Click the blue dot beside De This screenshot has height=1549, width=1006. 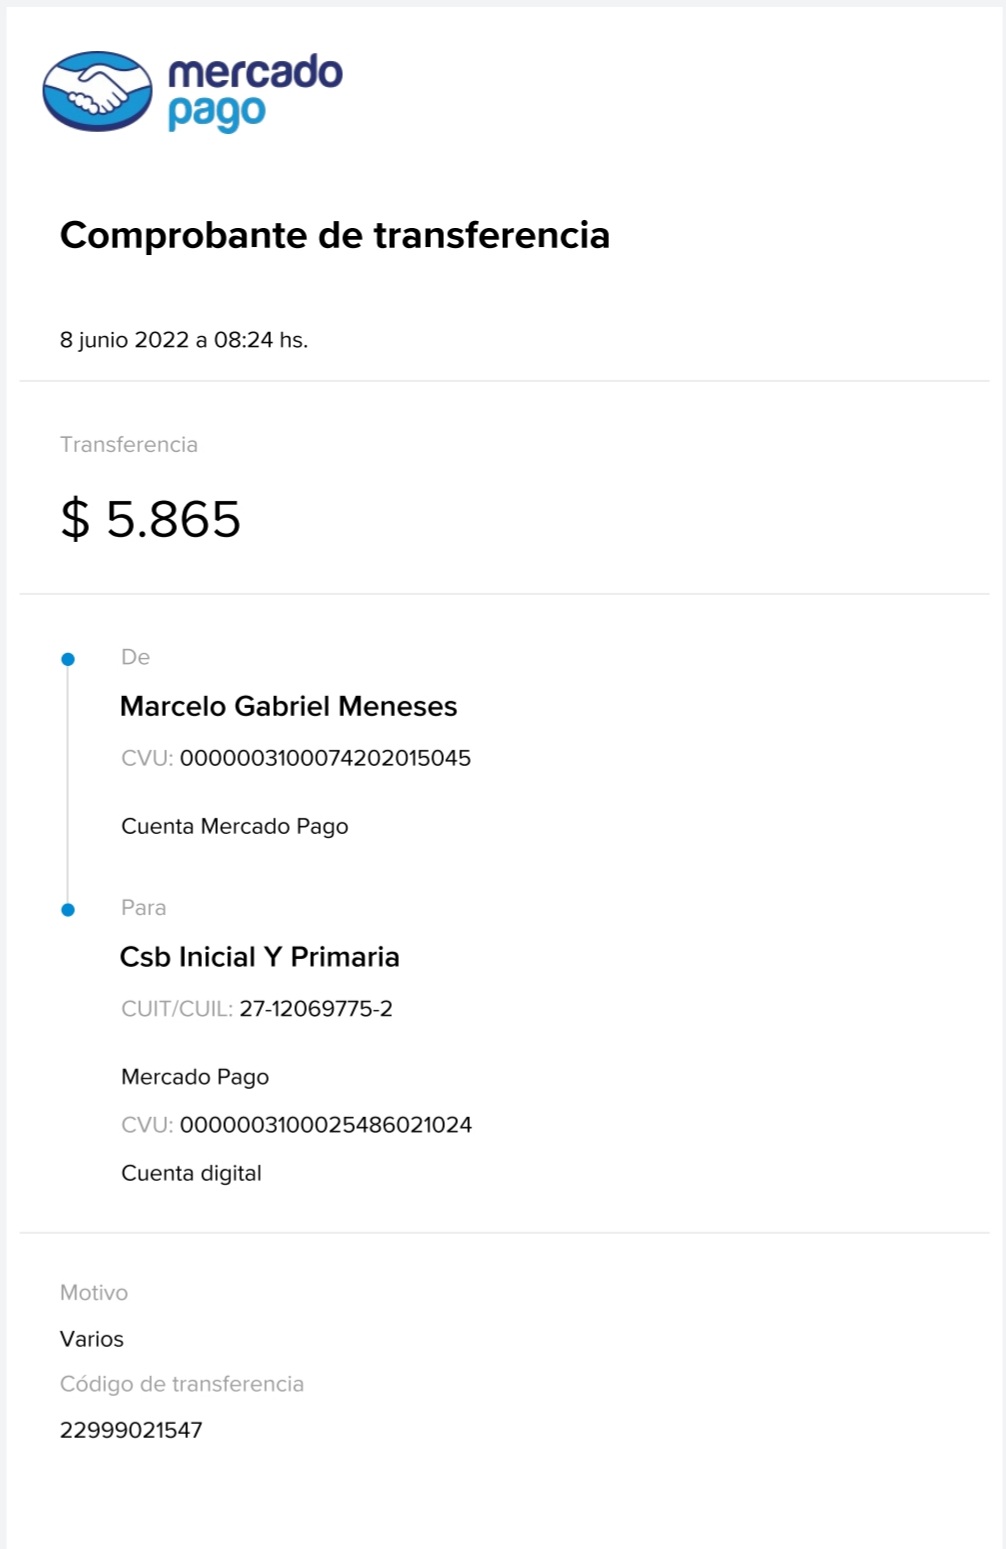pyautogui.click(x=68, y=659)
